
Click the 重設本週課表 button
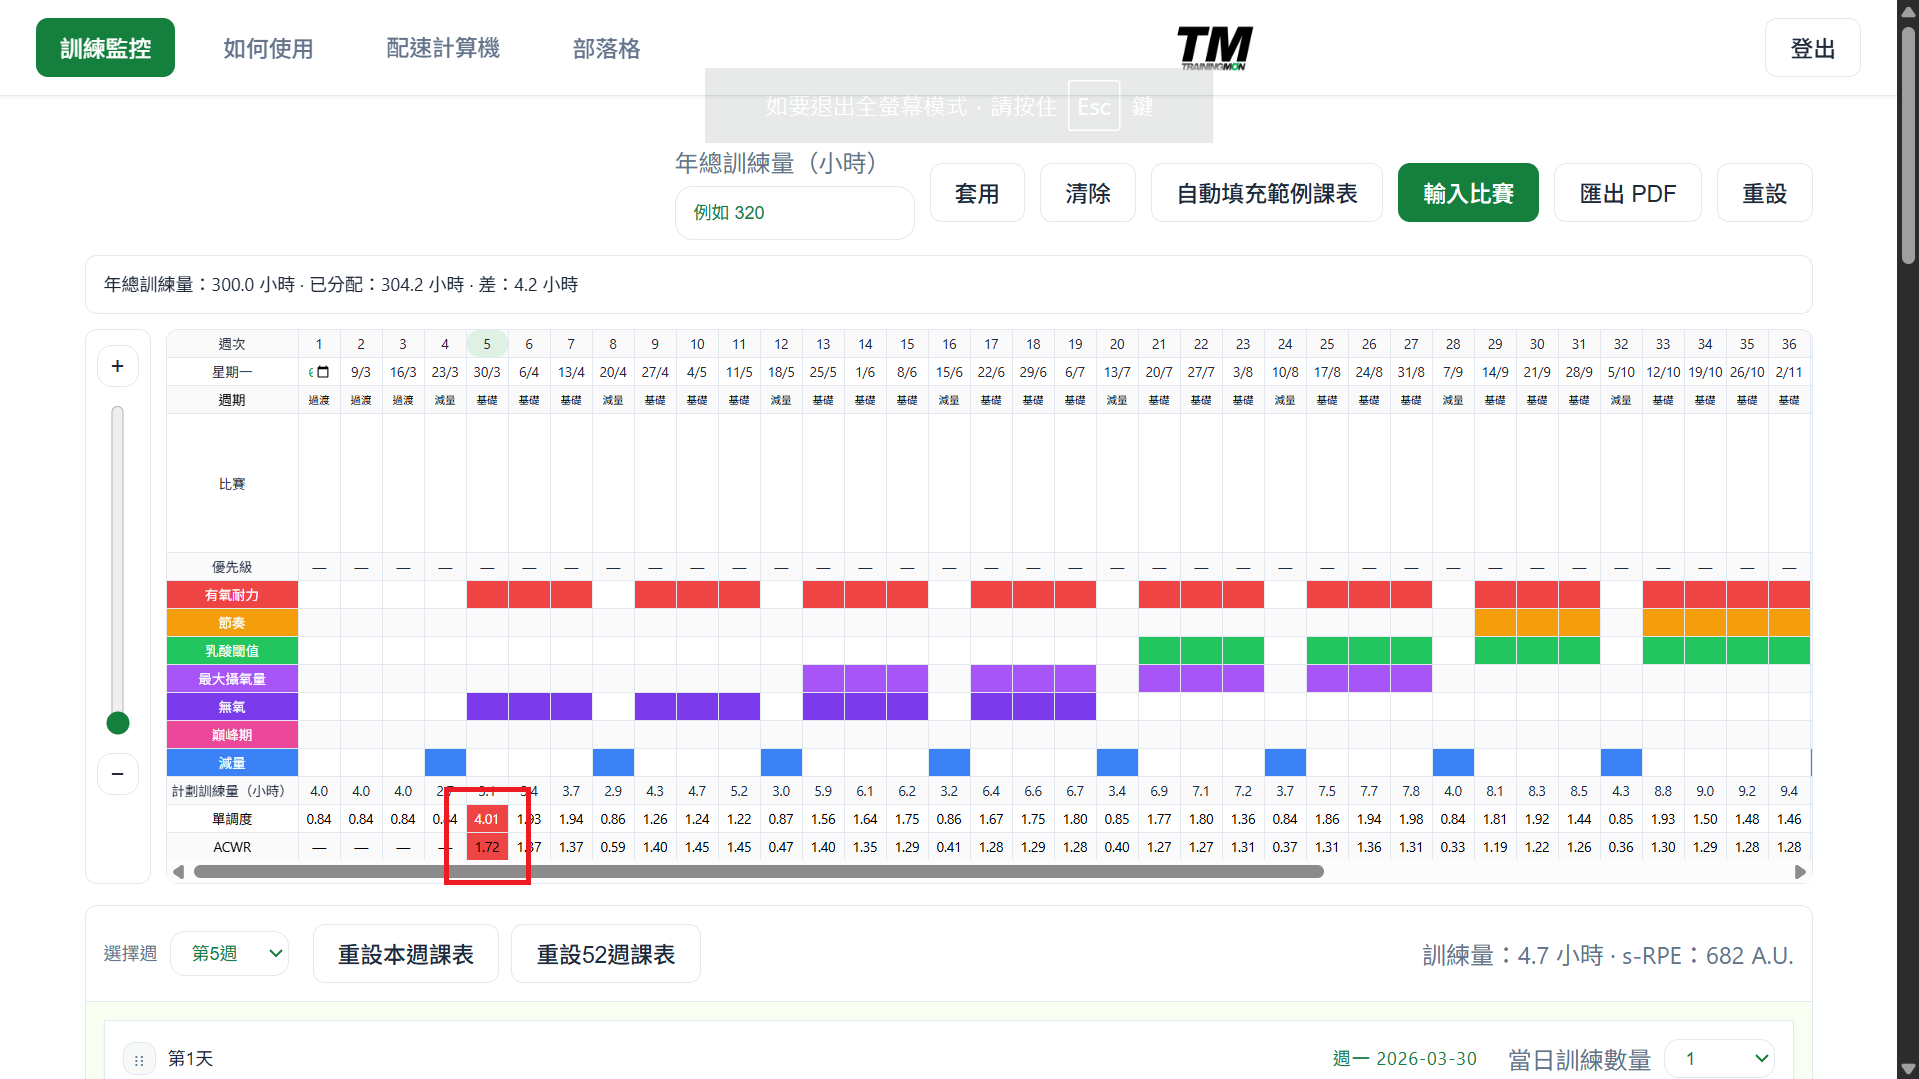405,953
